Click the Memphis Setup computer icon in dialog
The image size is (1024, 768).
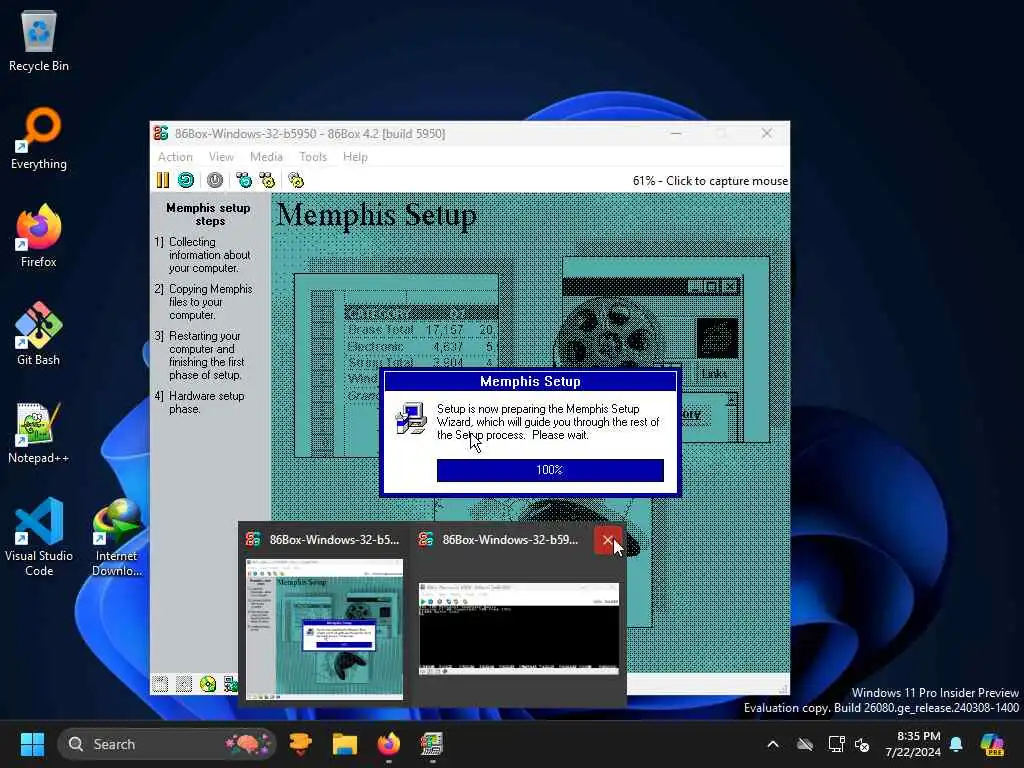pos(411,419)
